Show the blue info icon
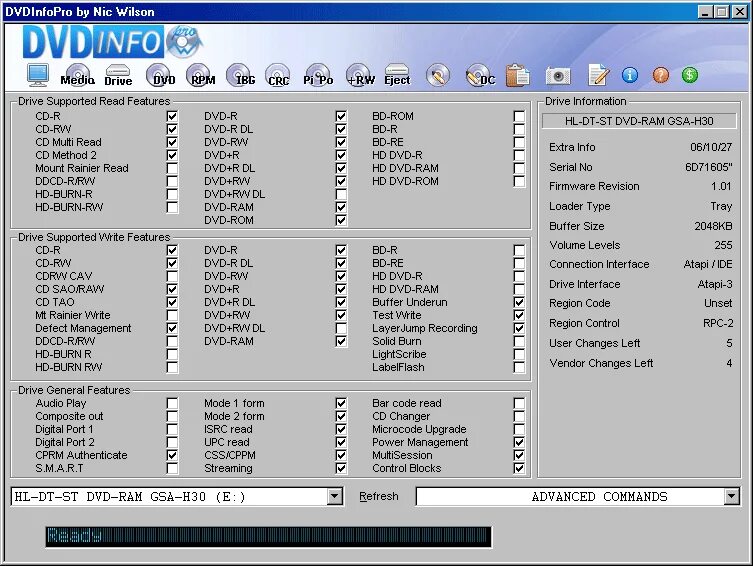Screen dimensions: 753x566 tap(630, 75)
